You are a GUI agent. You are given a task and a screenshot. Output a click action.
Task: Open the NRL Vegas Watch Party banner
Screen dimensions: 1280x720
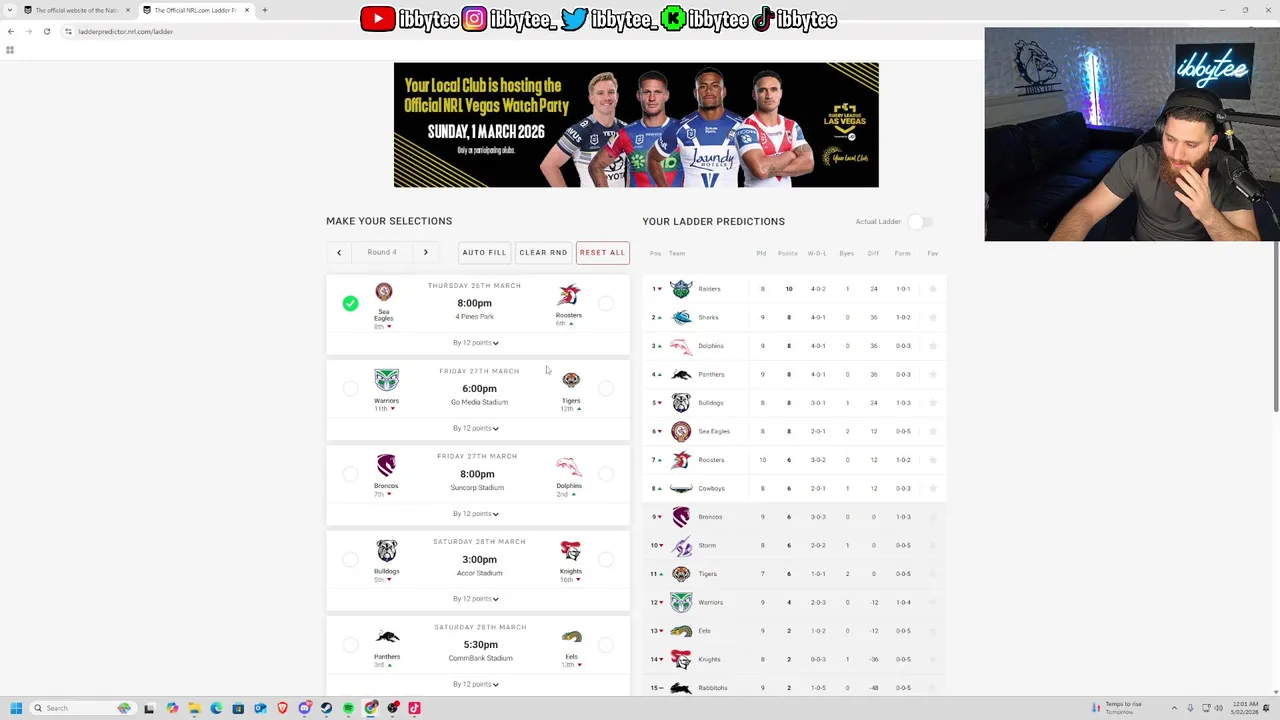coord(636,125)
